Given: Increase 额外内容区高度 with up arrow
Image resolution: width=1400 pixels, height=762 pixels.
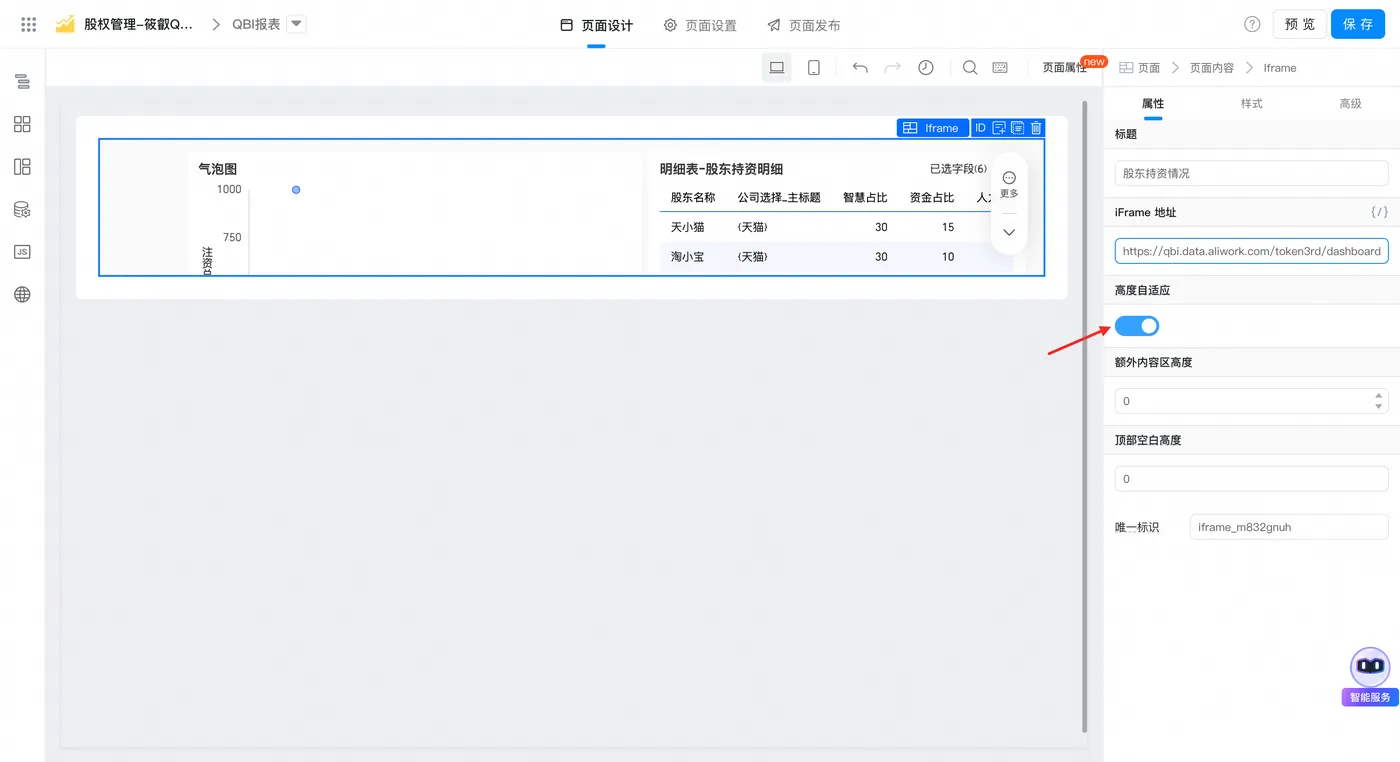Looking at the screenshot, I should point(1379,396).
